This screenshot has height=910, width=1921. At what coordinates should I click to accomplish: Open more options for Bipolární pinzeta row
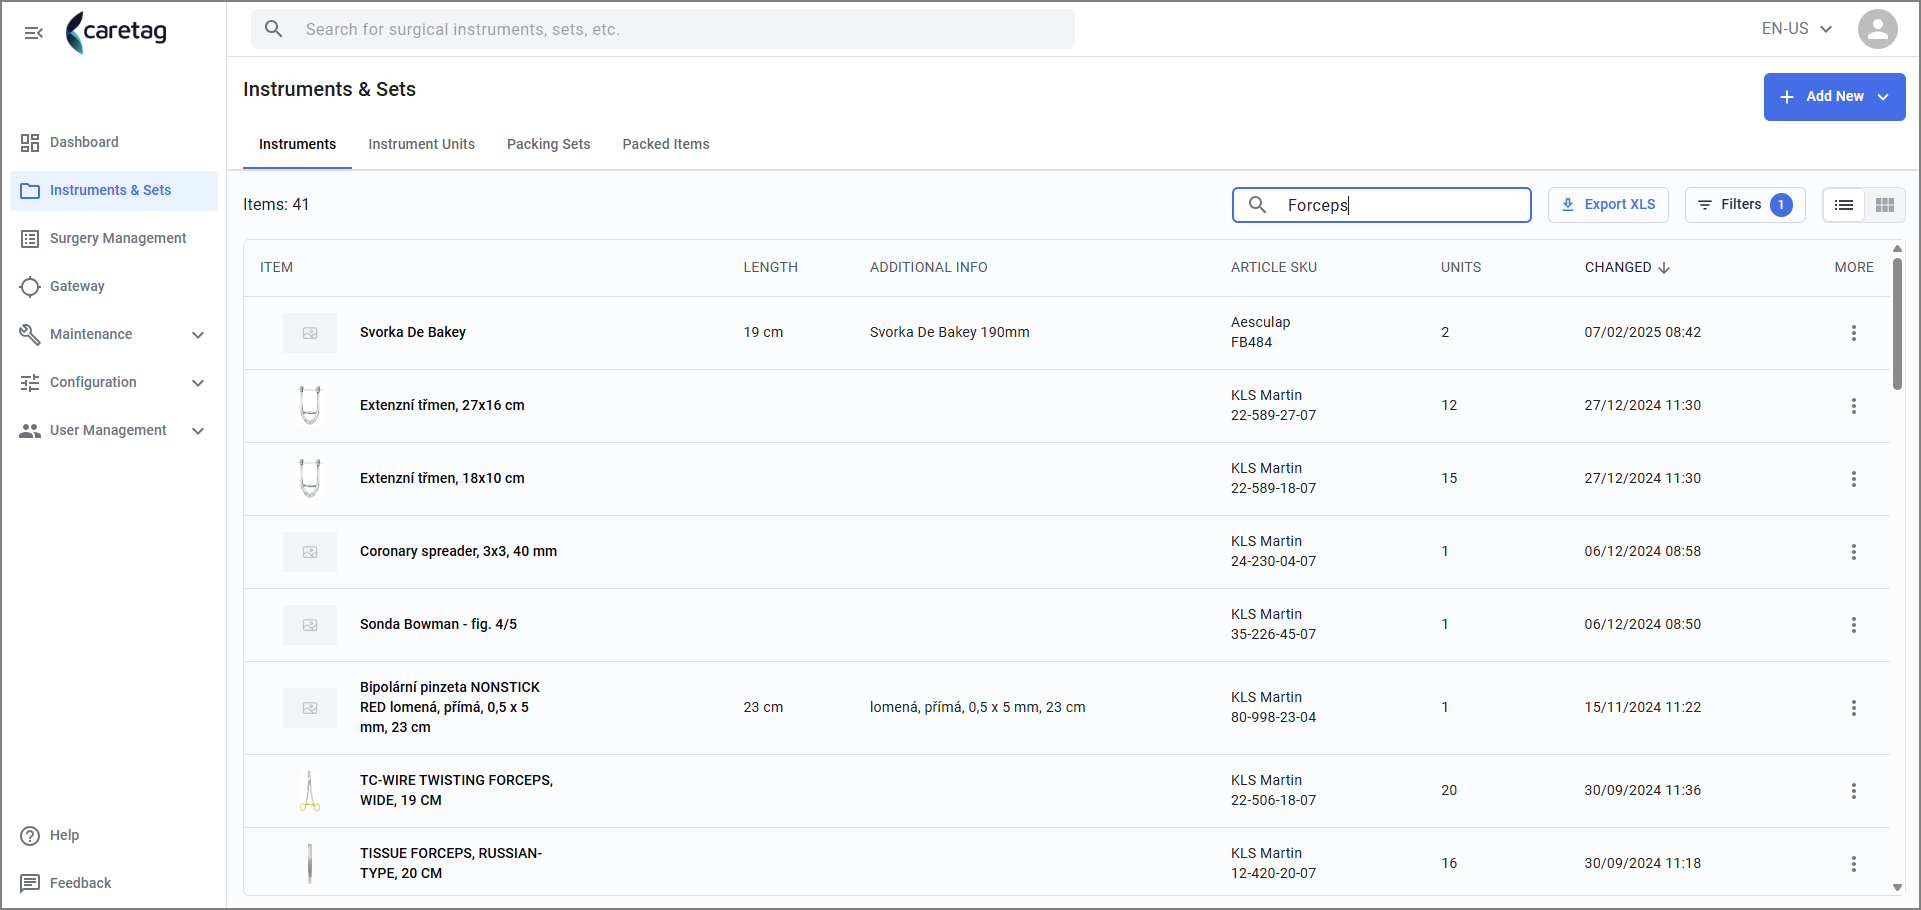(1853, 708)
